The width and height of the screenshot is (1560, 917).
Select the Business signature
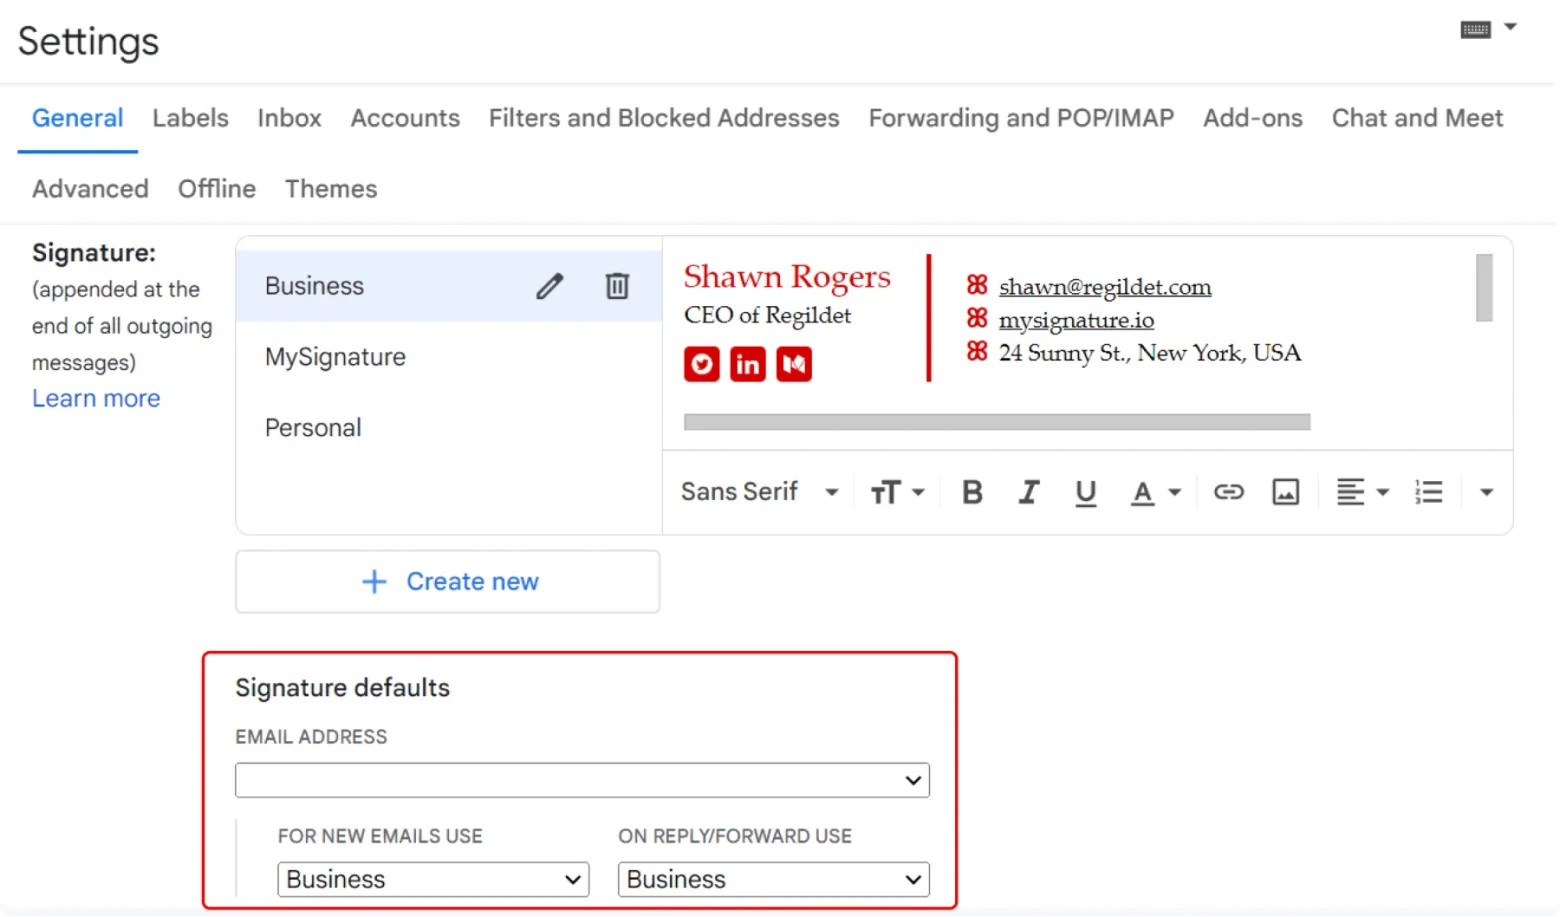[x=449, y=286]
